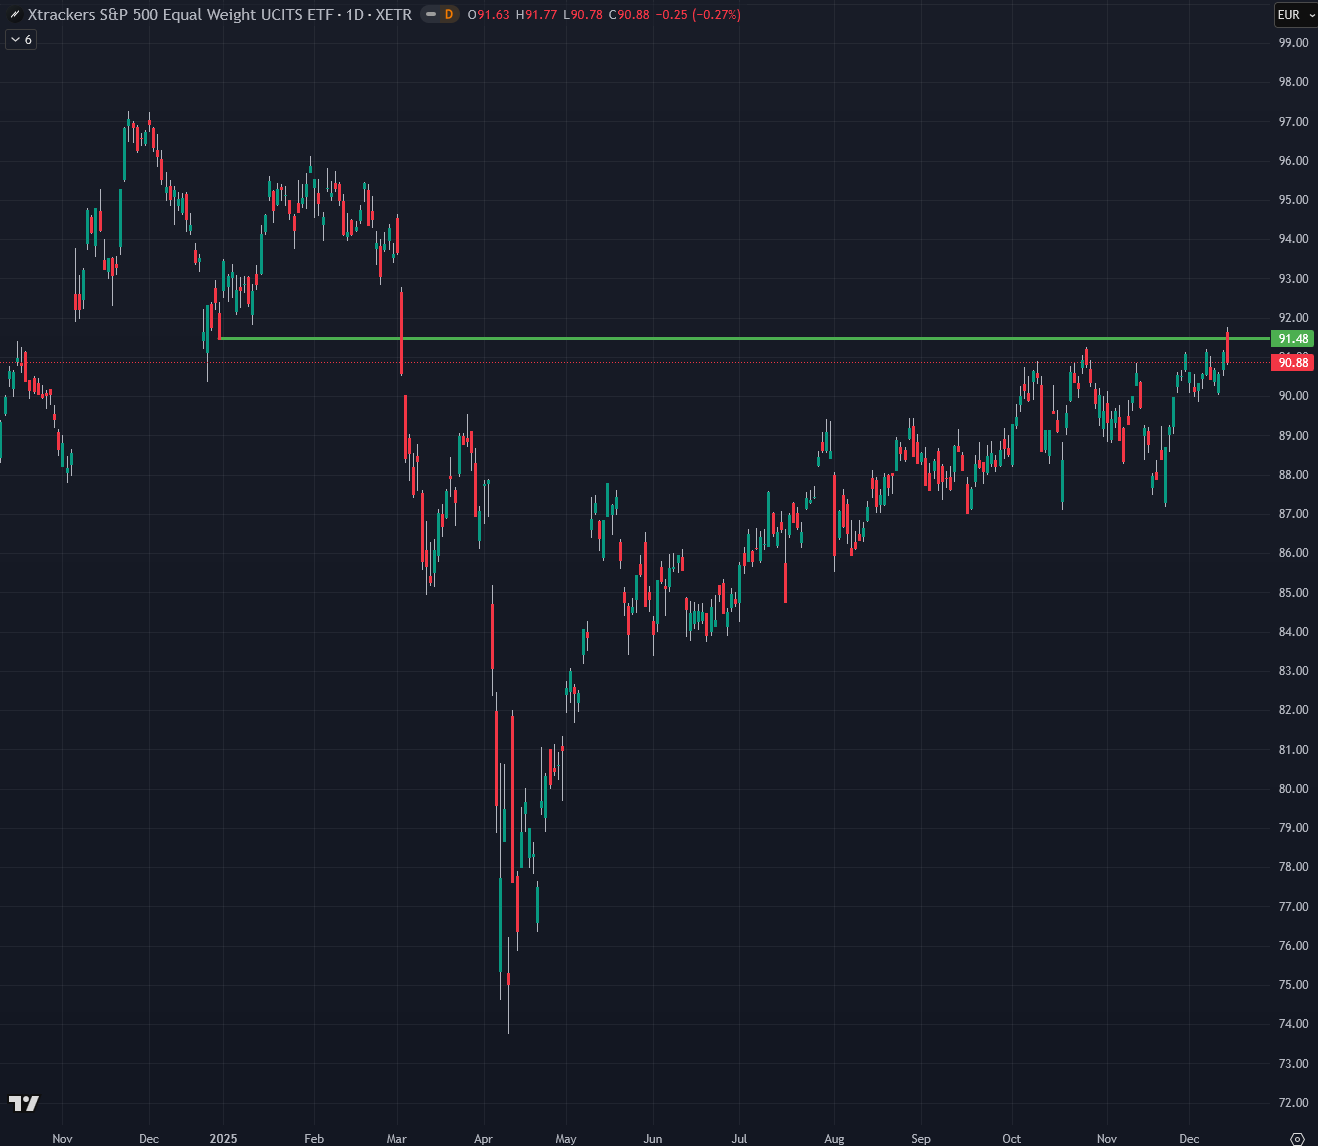1318x1146 pixels.
Task: Open chart settings via hexagon gear icon
Action: pos(1297,1138)
